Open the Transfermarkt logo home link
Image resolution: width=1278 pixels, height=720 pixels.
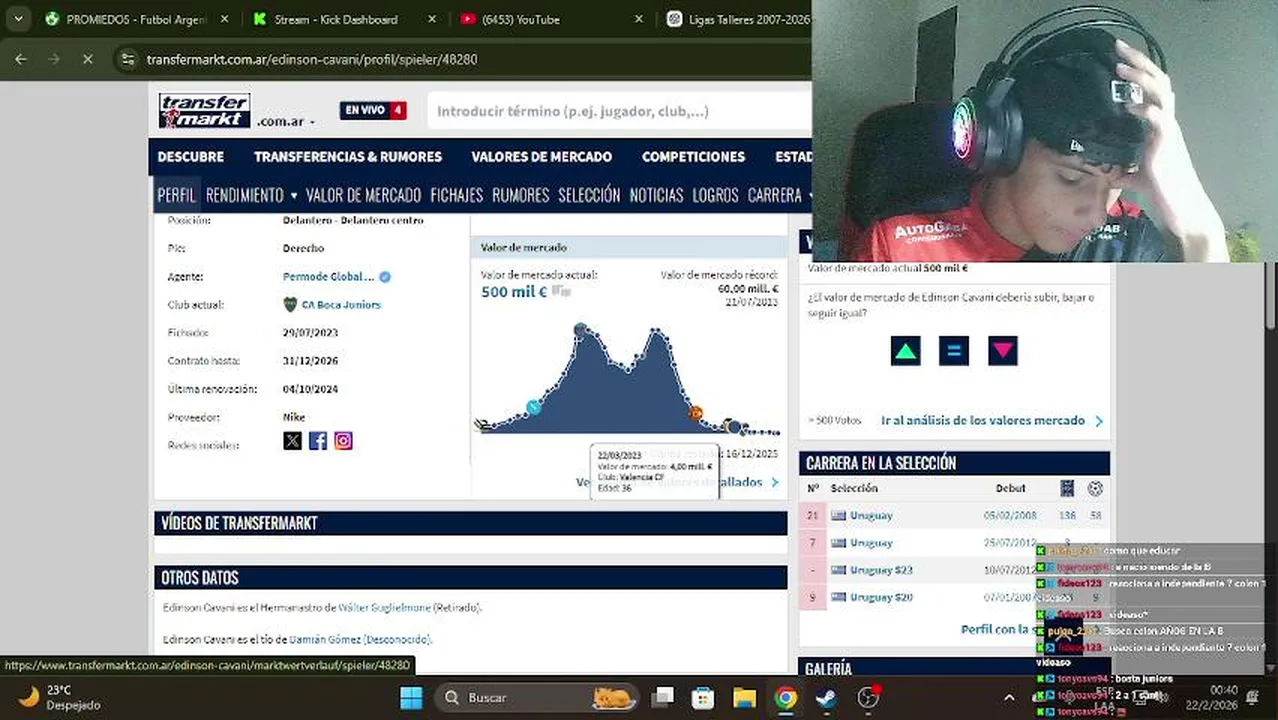click(204, 111)
